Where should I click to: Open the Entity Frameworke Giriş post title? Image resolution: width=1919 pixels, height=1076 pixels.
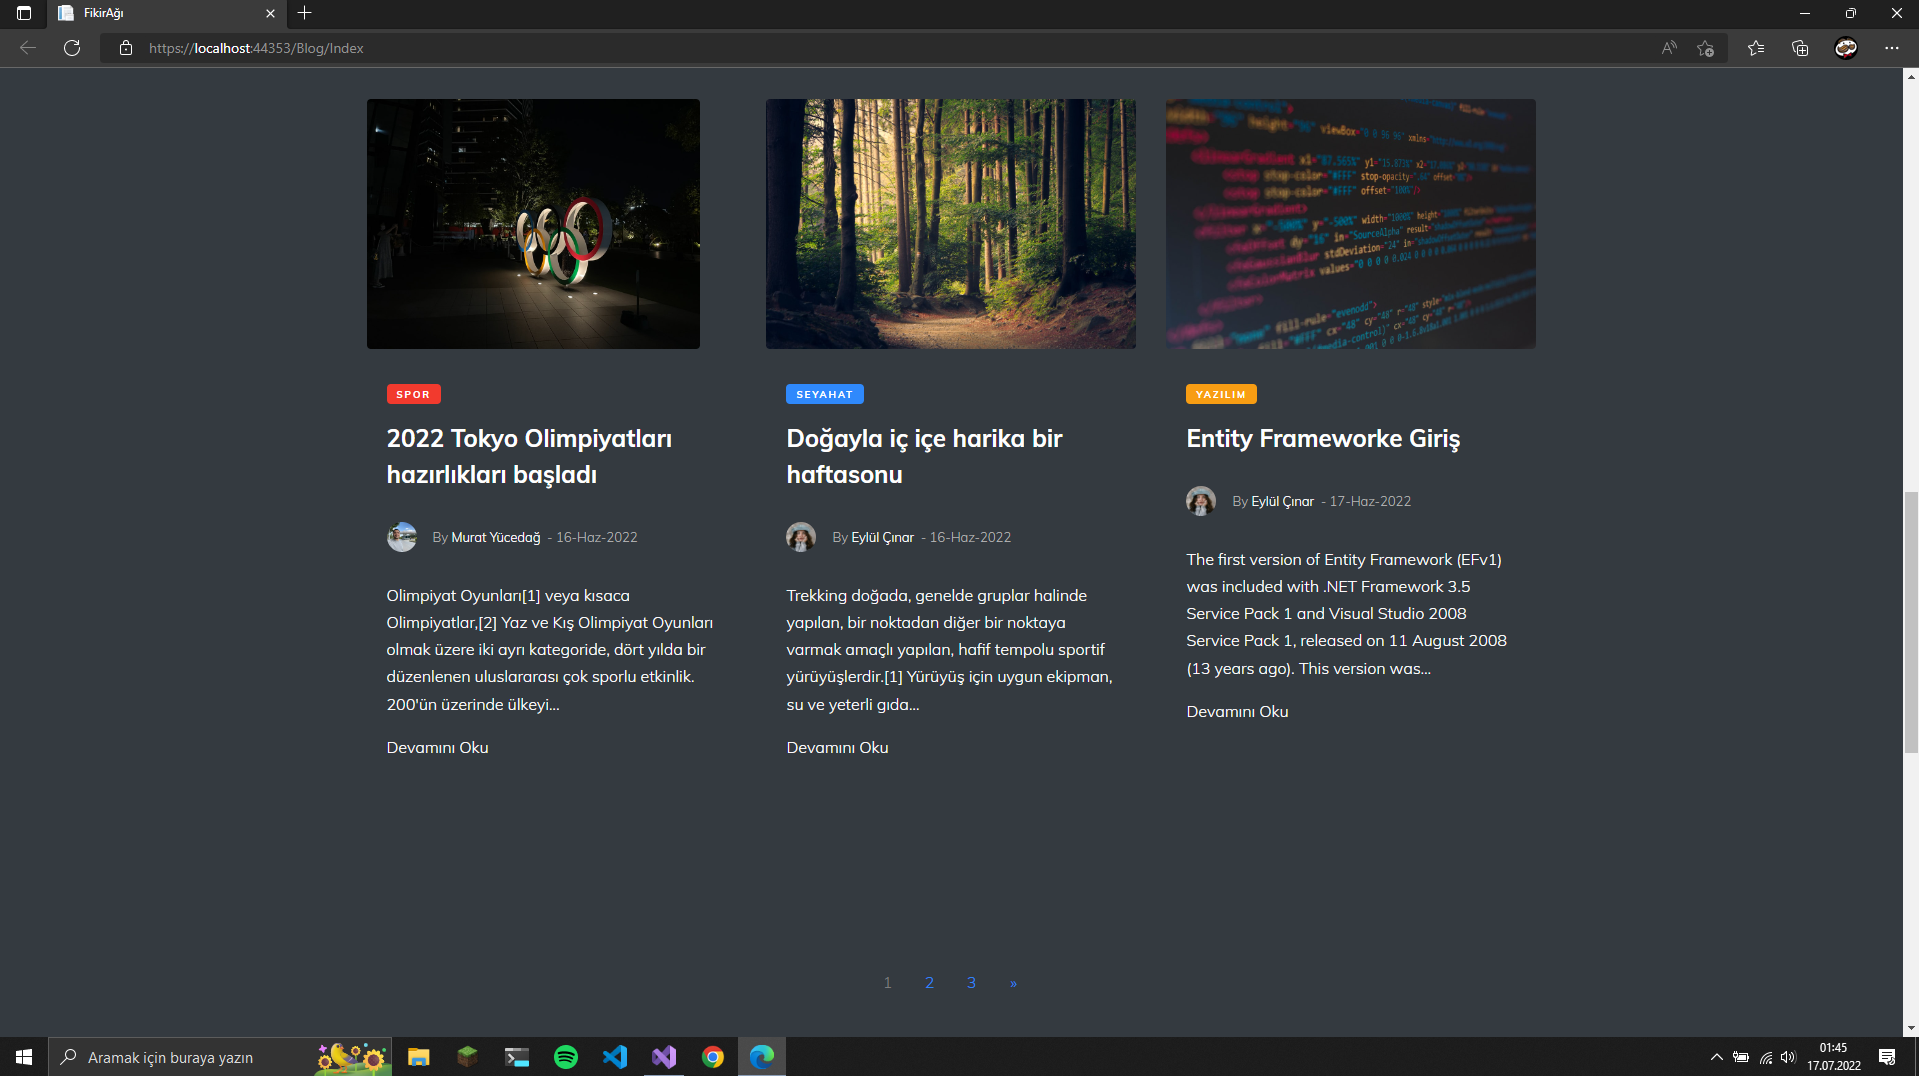[x=1323, y=438]
